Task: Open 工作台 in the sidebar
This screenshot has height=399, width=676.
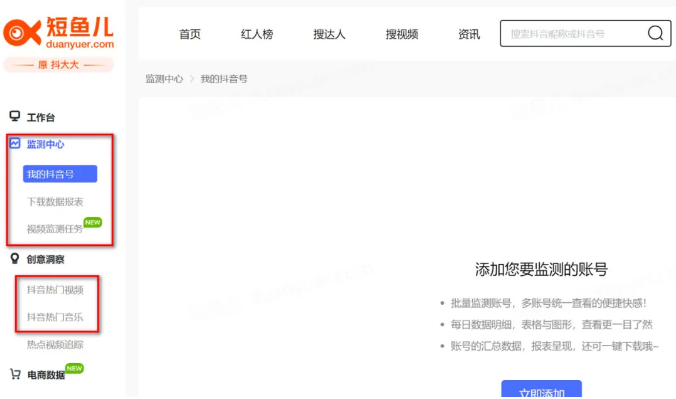Action: coord(41,117)
